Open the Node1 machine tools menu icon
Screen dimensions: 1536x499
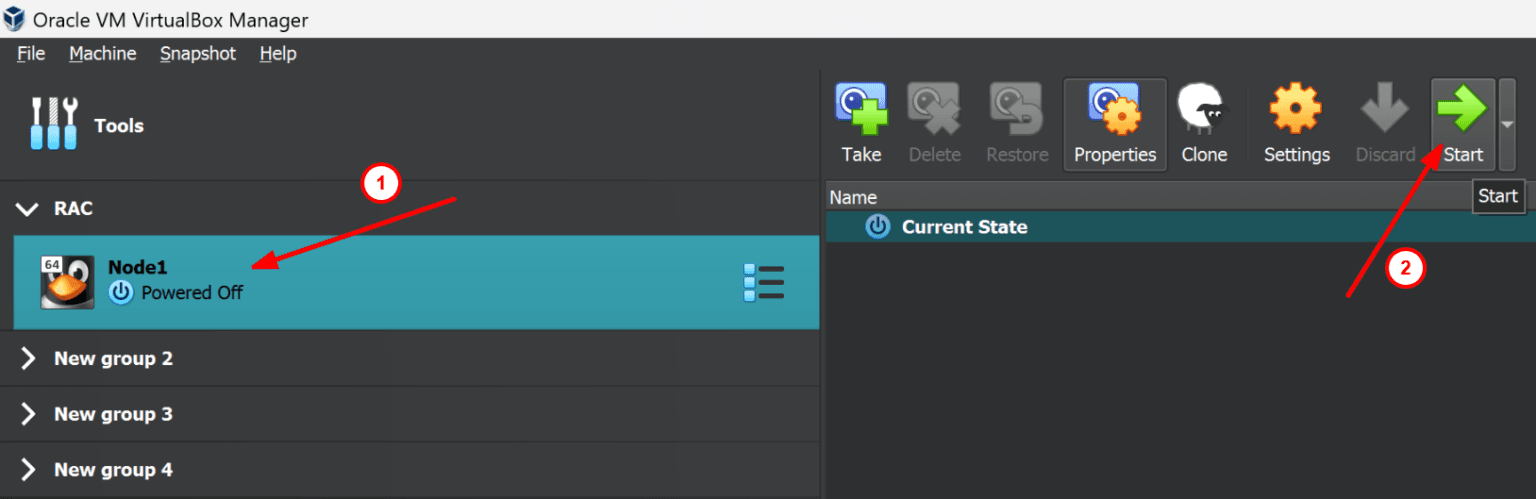click(764, 283)
